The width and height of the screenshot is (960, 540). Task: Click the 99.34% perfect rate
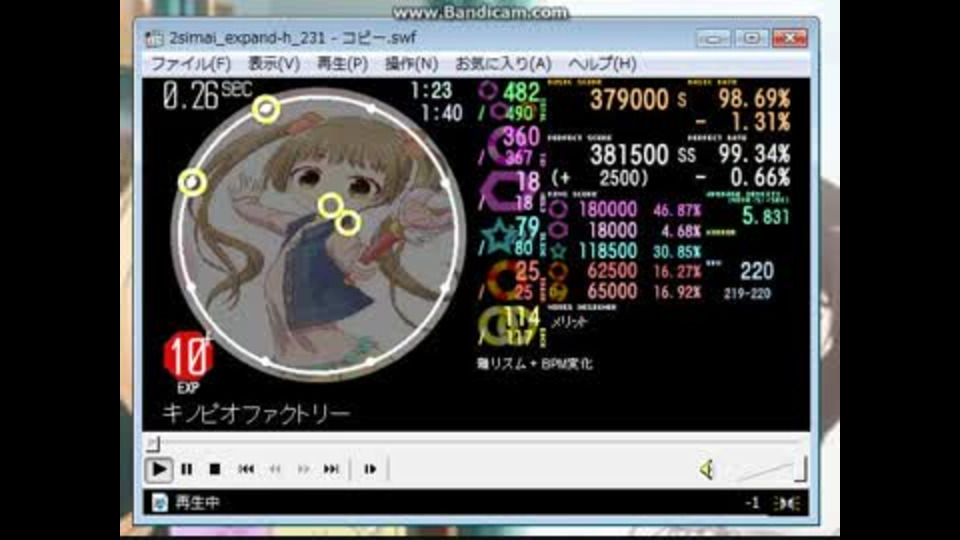[x=754, y=154]
